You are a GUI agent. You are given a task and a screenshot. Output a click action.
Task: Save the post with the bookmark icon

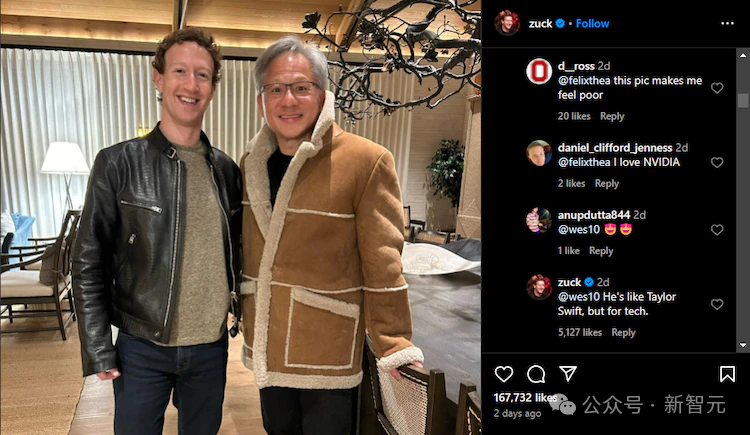point(727,374)
